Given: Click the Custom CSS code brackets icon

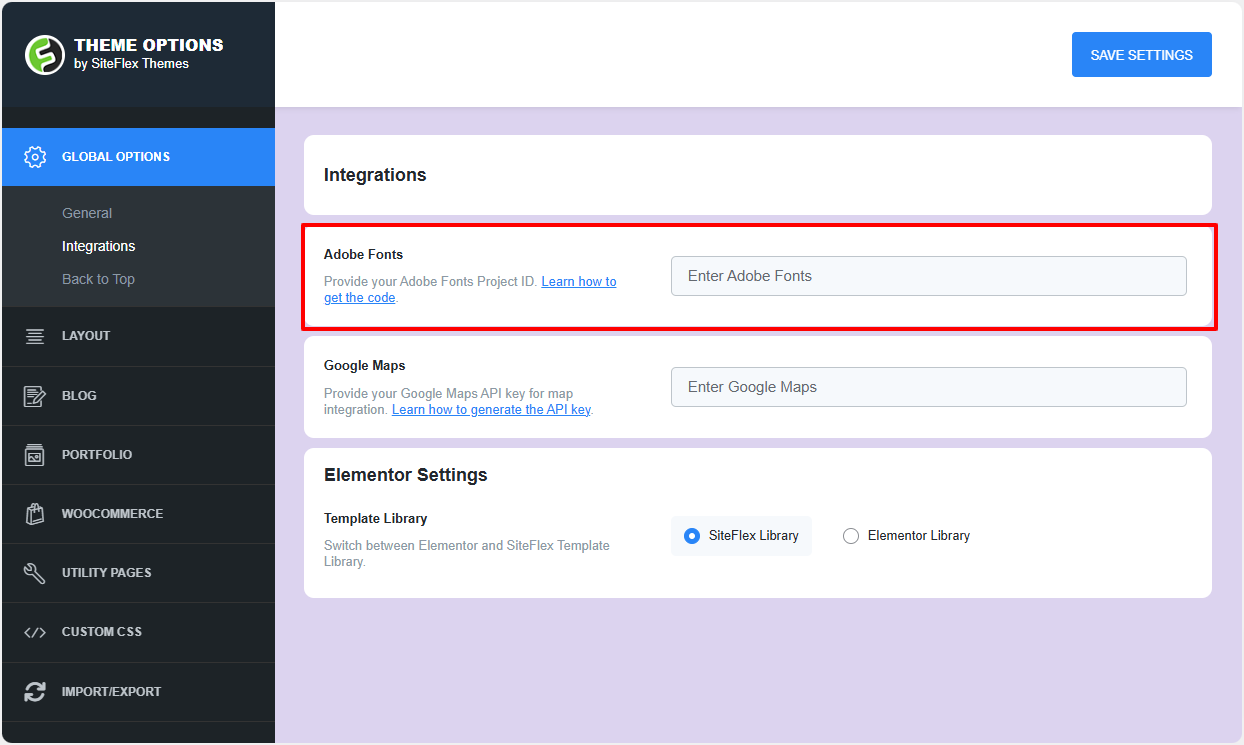Looking at the screenshot, I should click(35, 632).
